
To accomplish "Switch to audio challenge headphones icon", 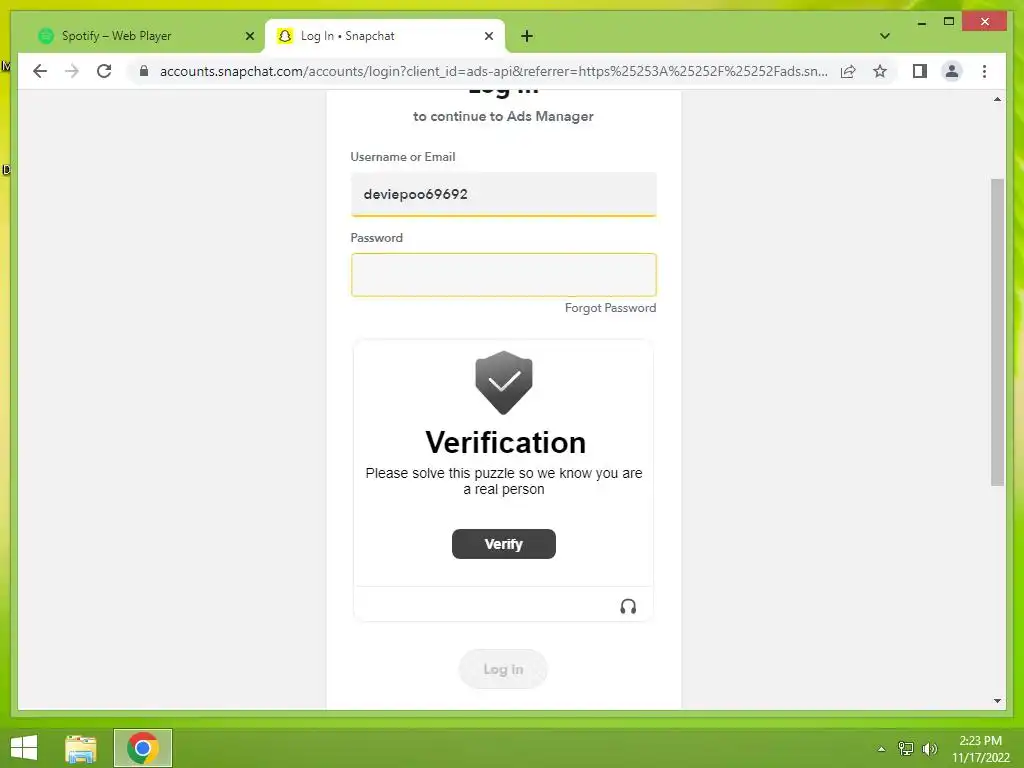I will click(628, 607).
